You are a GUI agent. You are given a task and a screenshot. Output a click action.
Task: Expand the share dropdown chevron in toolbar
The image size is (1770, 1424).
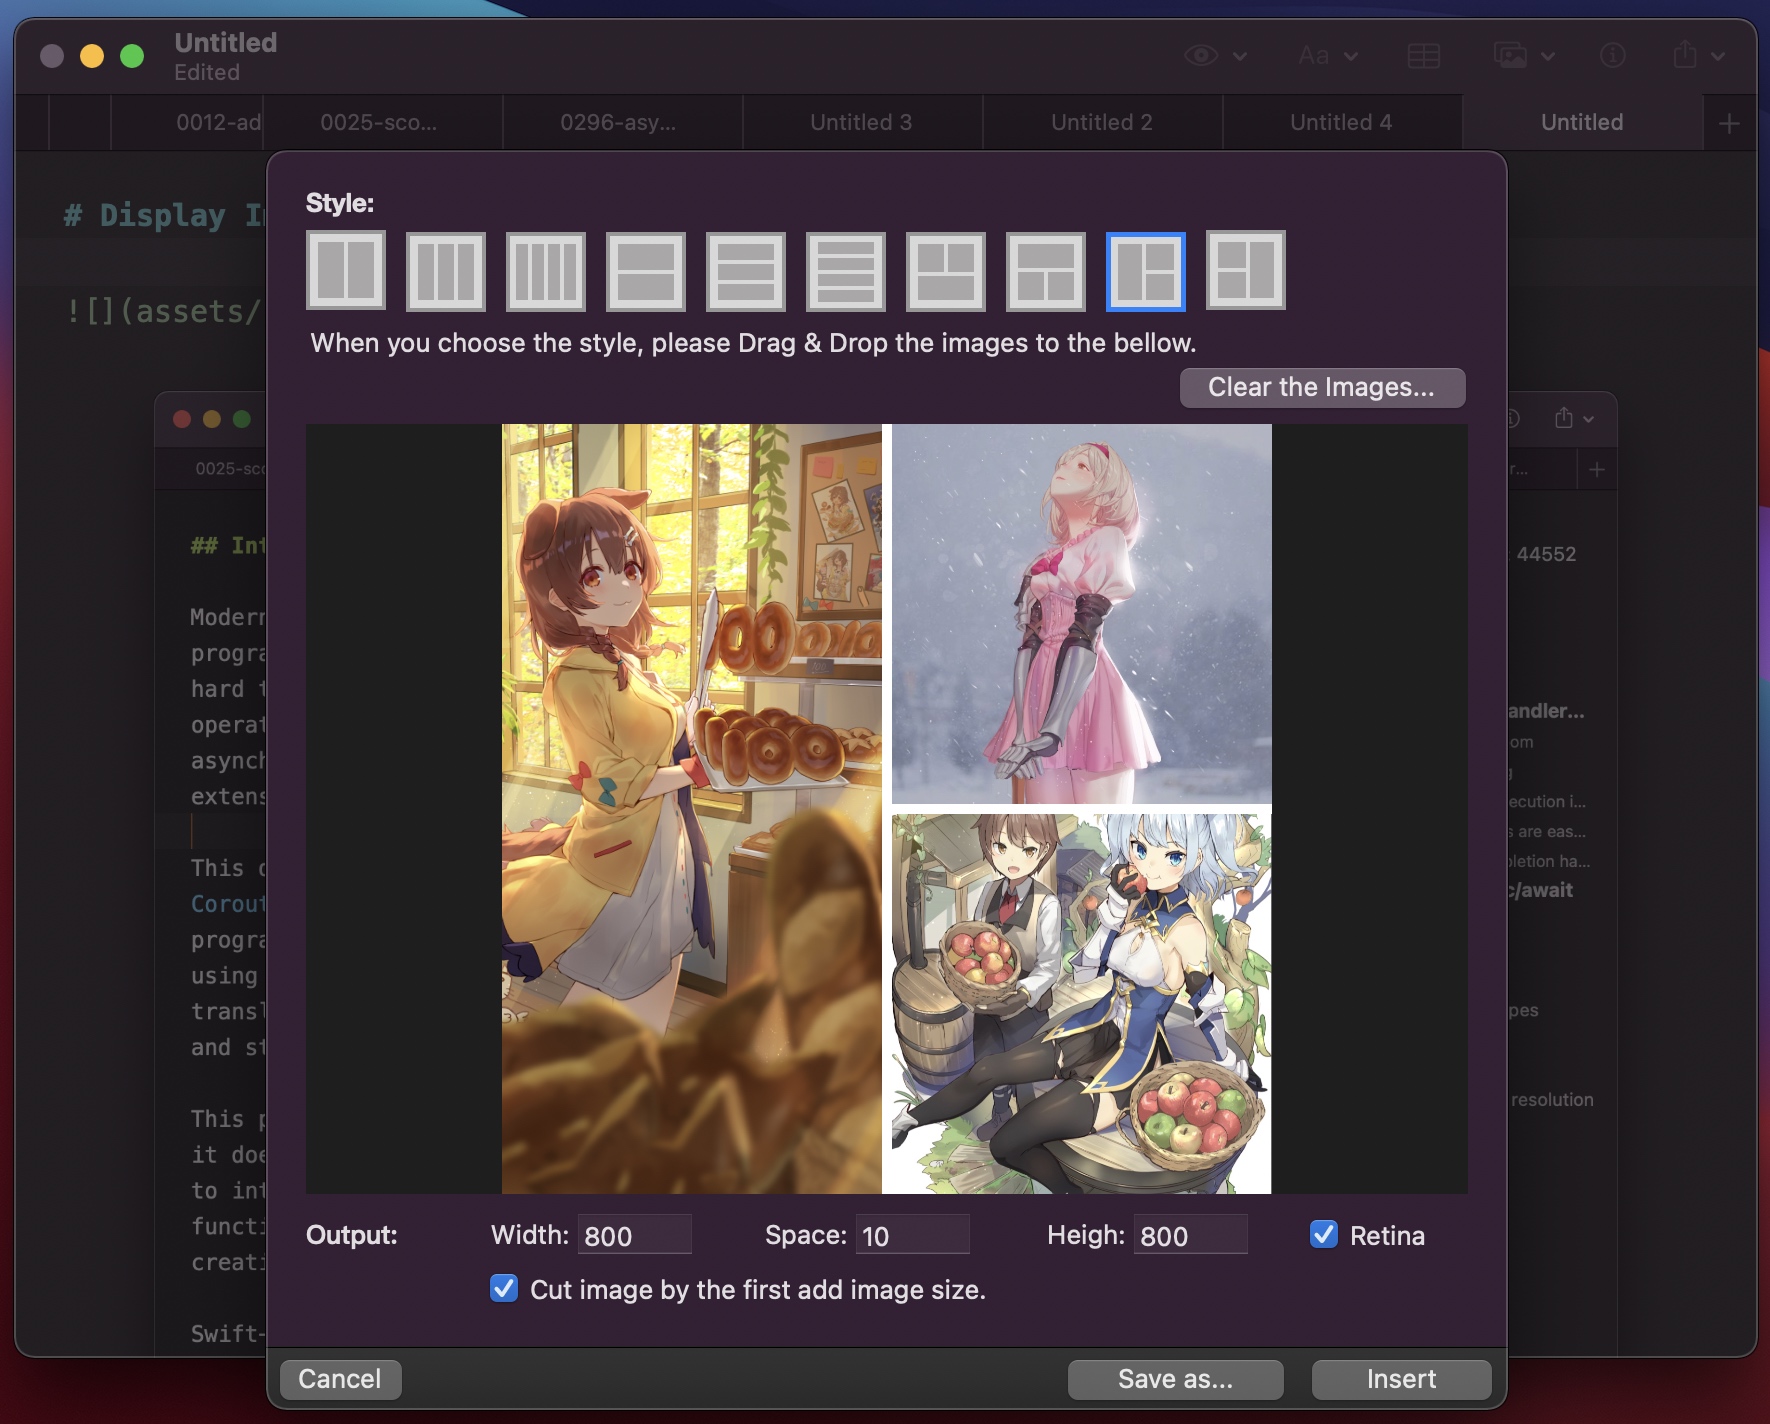point(1718,56)
